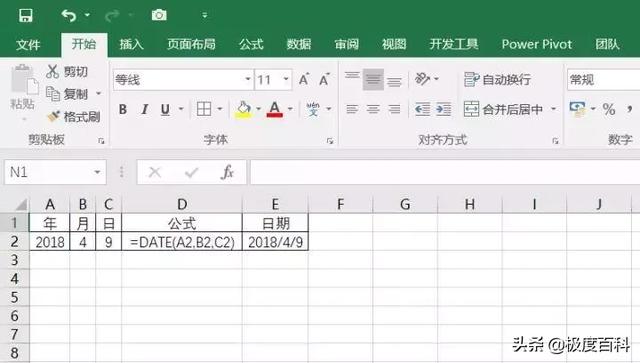Click the increase indent icon
Image resolution: width=640 pixels, height=363 pixels.
[444, 109]
